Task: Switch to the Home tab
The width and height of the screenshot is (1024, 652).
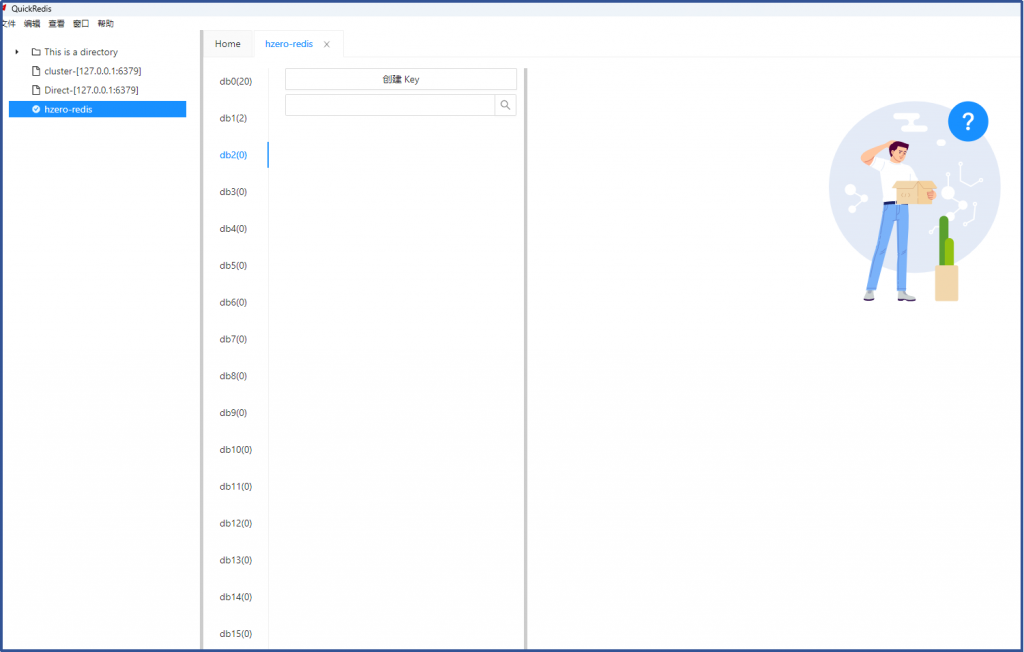Action: point(227,44)
